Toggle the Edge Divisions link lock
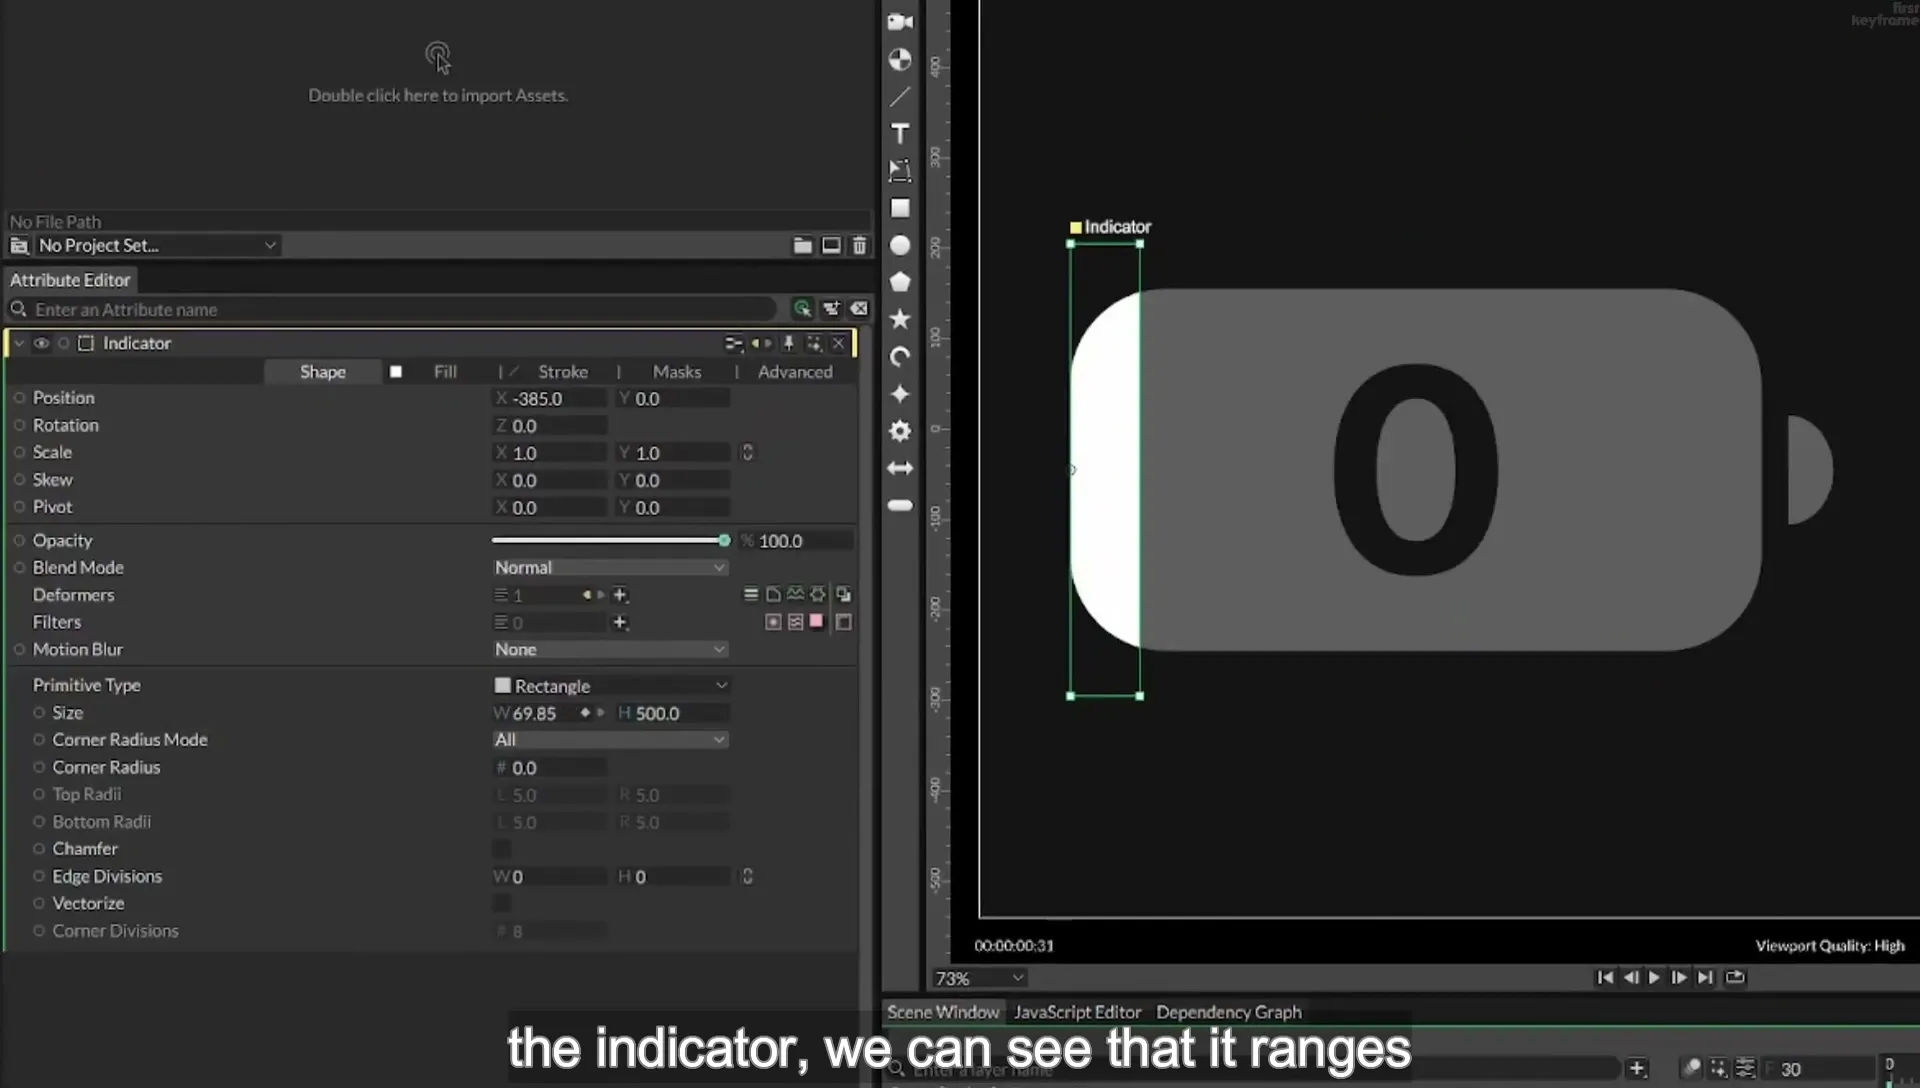This screenshot has height=1088, width=1920. [x=747, y=876]
